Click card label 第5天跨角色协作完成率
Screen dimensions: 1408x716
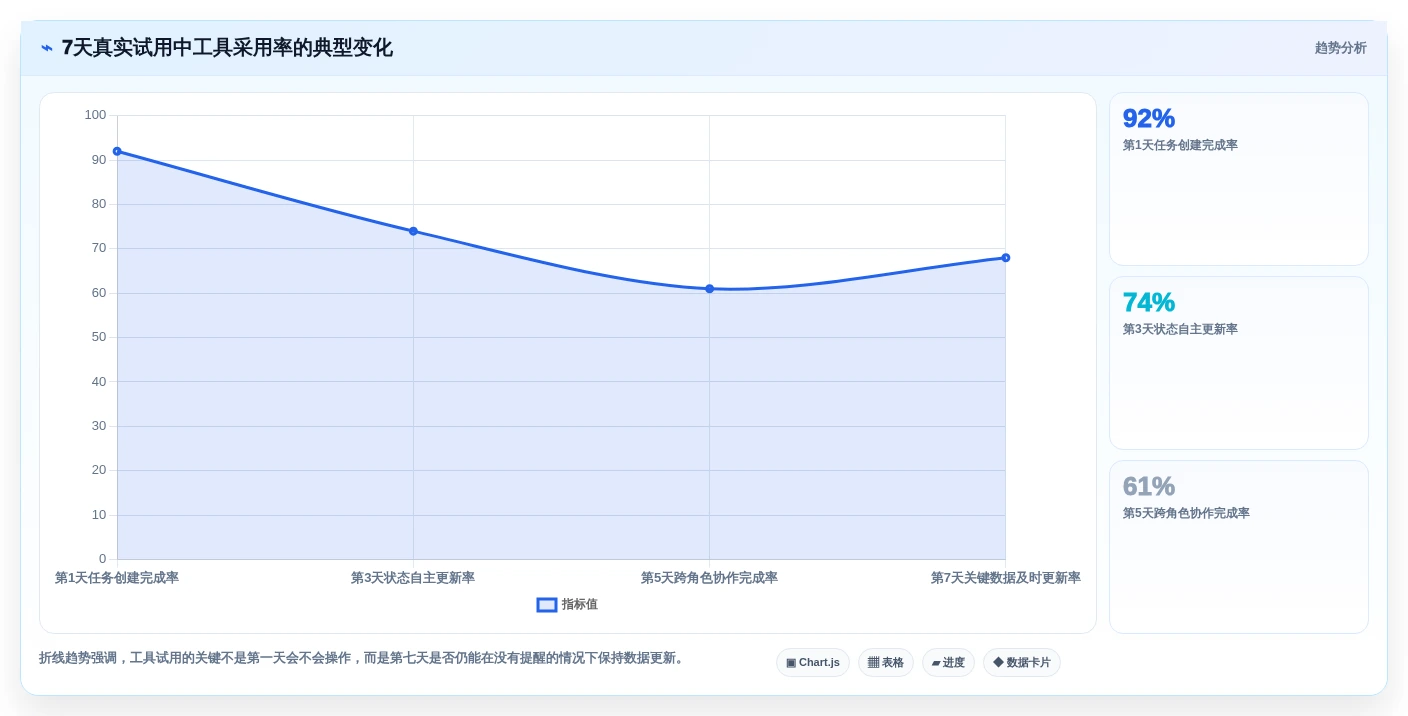click(1186, 513)
